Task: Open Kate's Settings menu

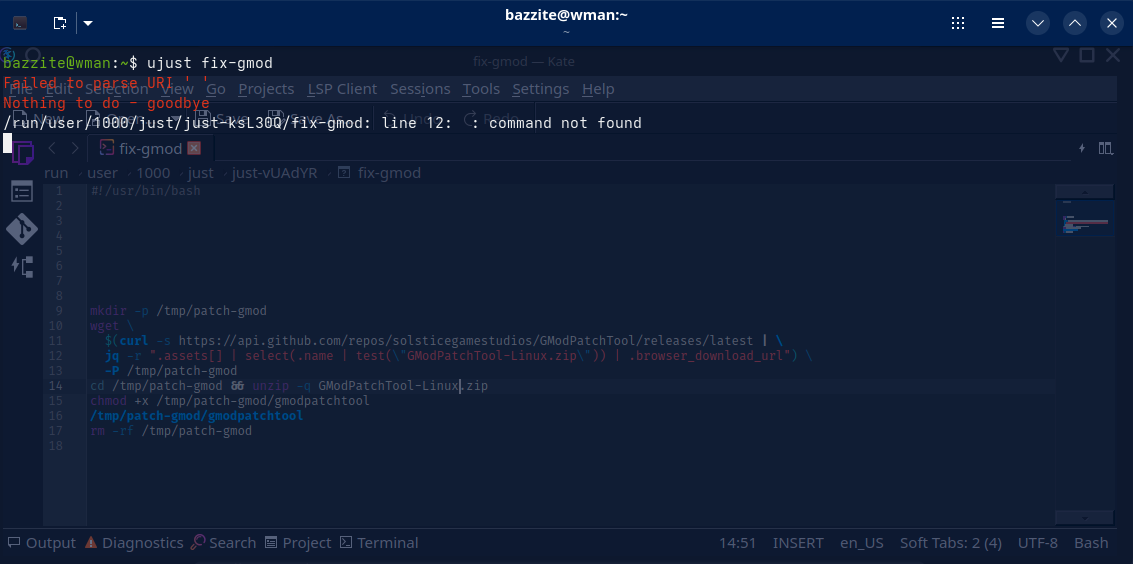Action: coord(540,89)
